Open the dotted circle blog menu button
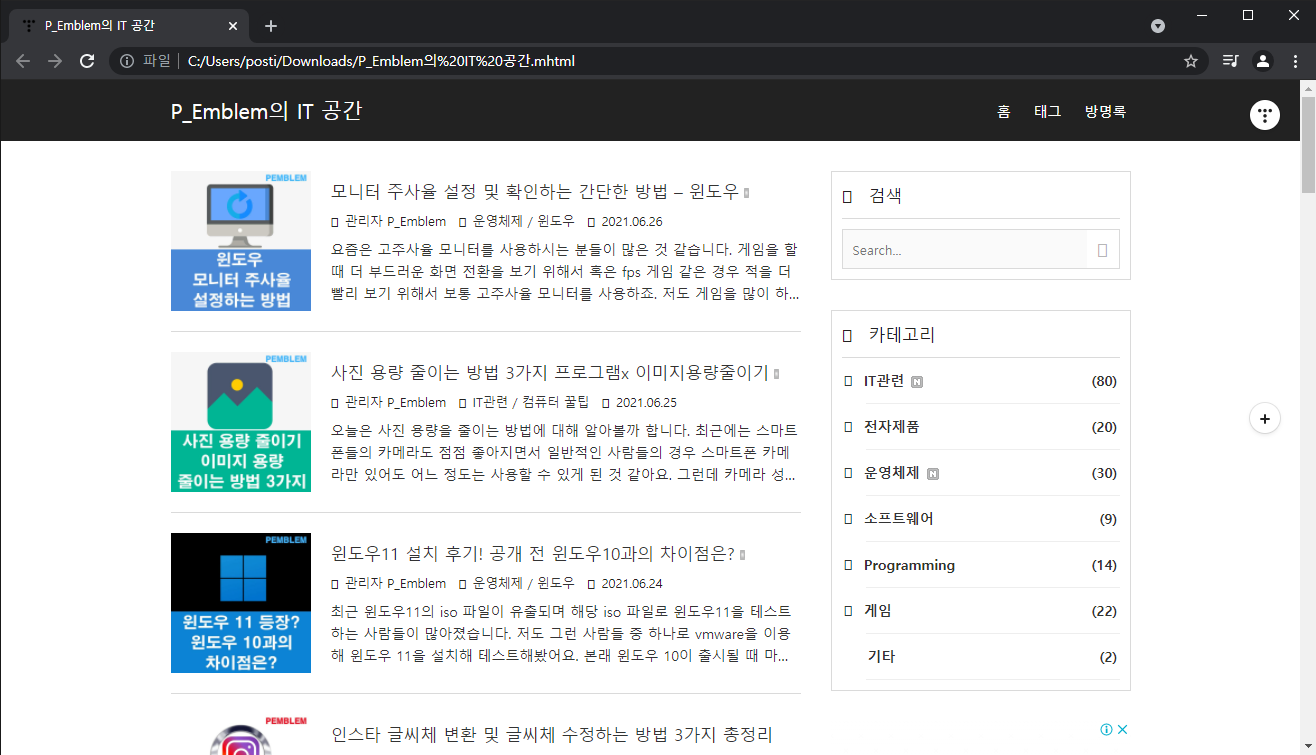 pos(1264,114)
